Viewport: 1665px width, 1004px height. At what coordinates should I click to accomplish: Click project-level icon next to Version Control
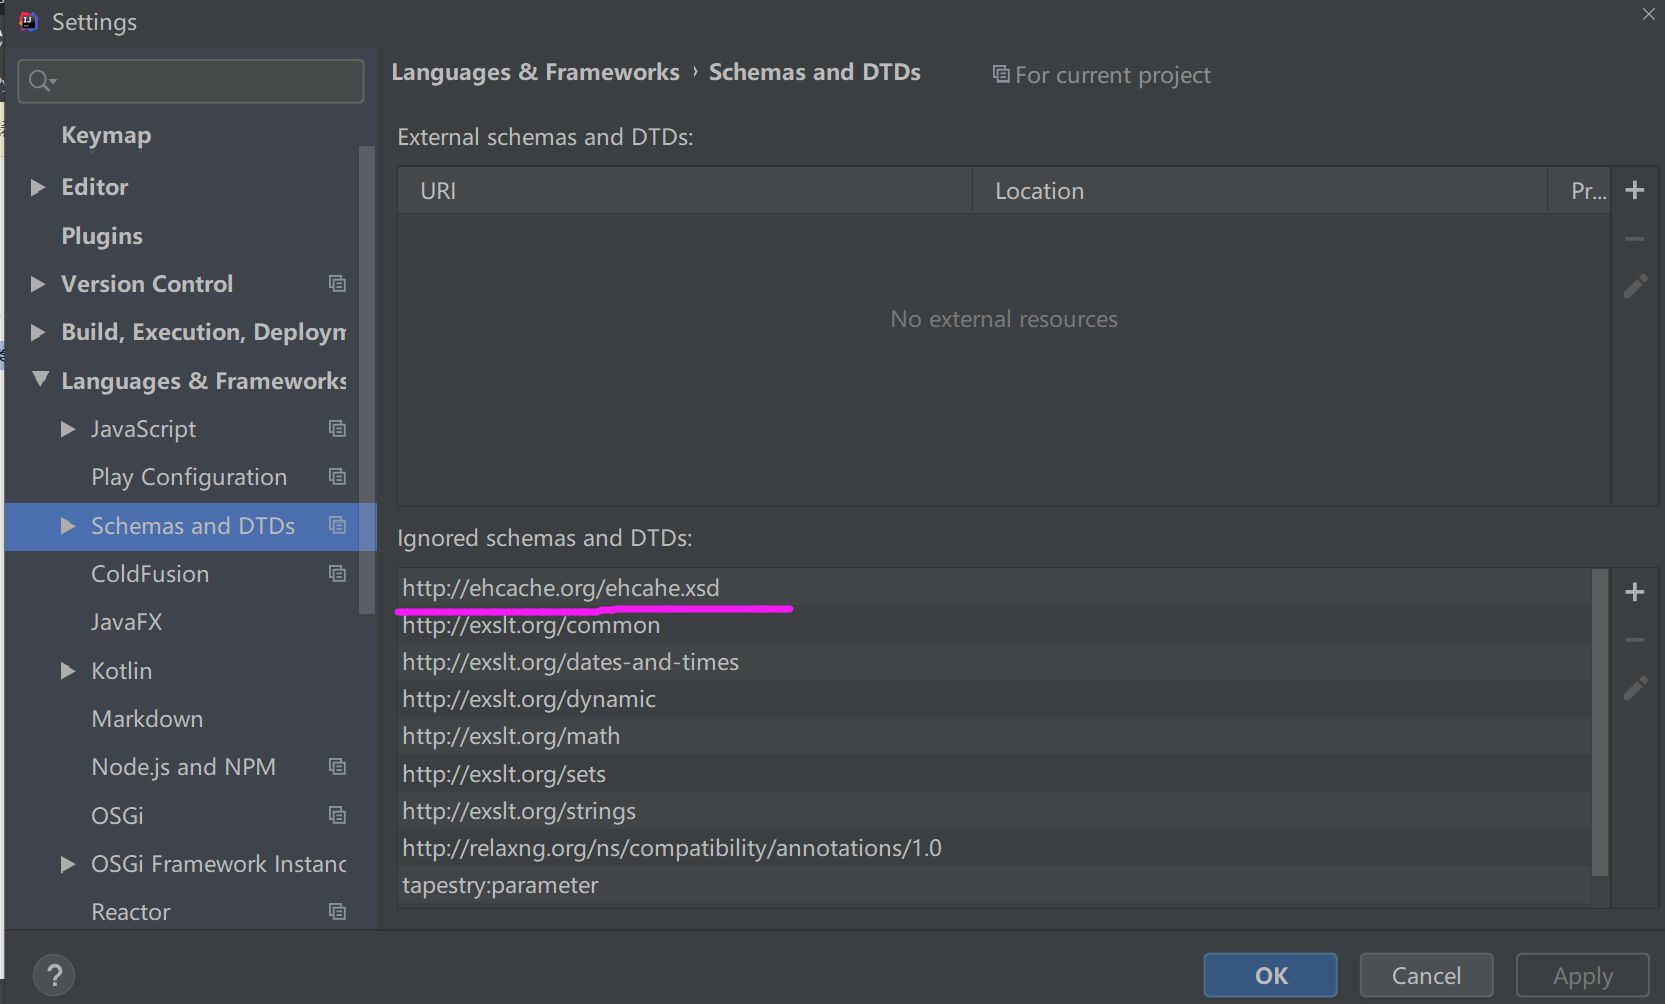[338, 284]
